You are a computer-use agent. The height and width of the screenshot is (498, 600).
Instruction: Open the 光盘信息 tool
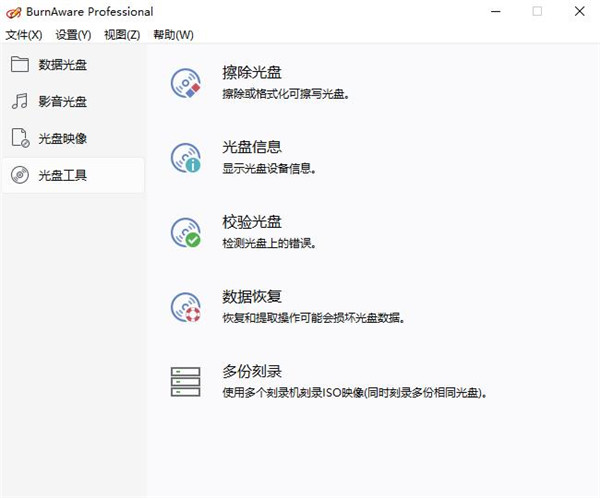coord(252,147)
